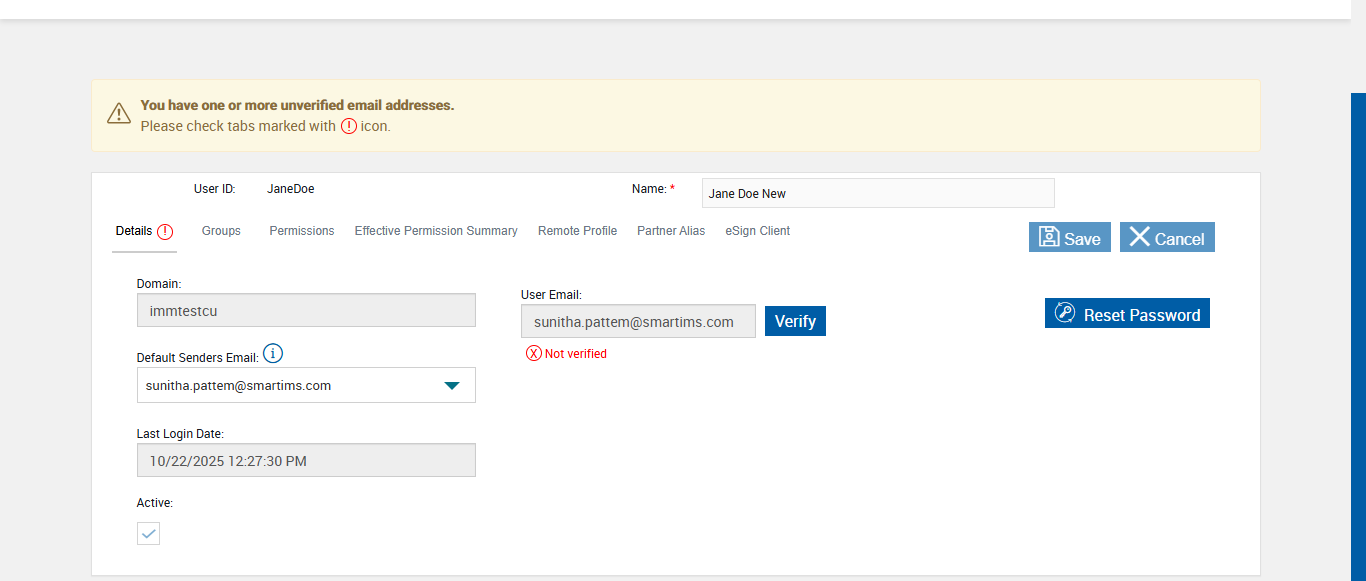Click the red exclamation icon in the banner text
Image resolution: width=1366 pixels, height=581 pixels.
pyautogui.click(x=348, y=126)
